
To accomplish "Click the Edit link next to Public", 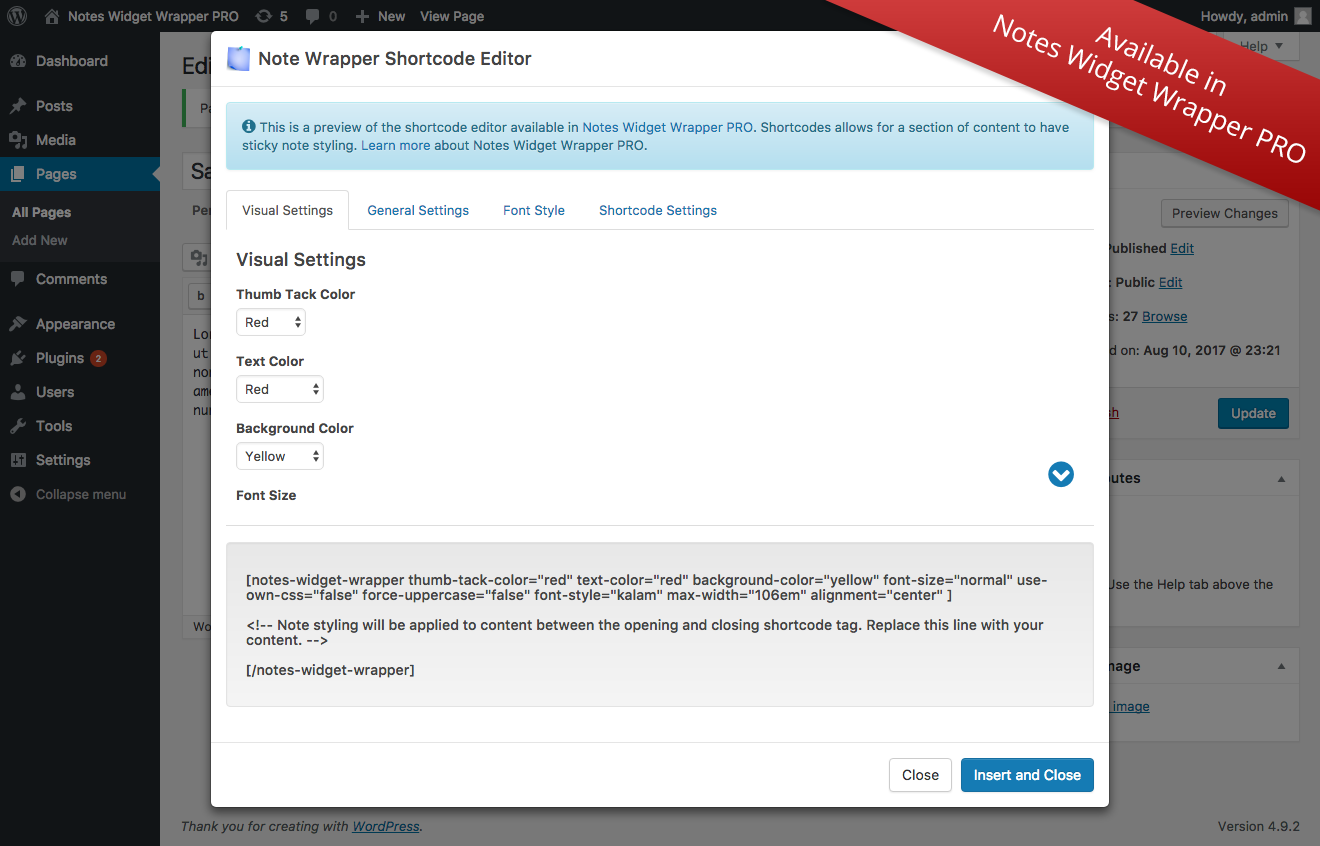I will 1171,282.
